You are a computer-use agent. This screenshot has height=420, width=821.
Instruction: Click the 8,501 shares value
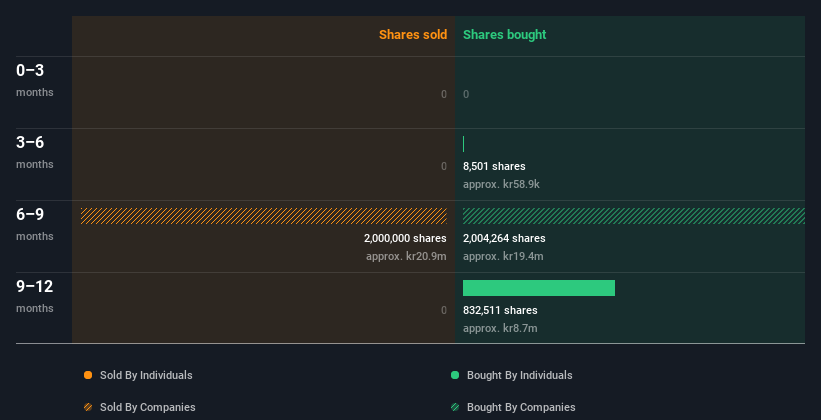coord(494,166)
